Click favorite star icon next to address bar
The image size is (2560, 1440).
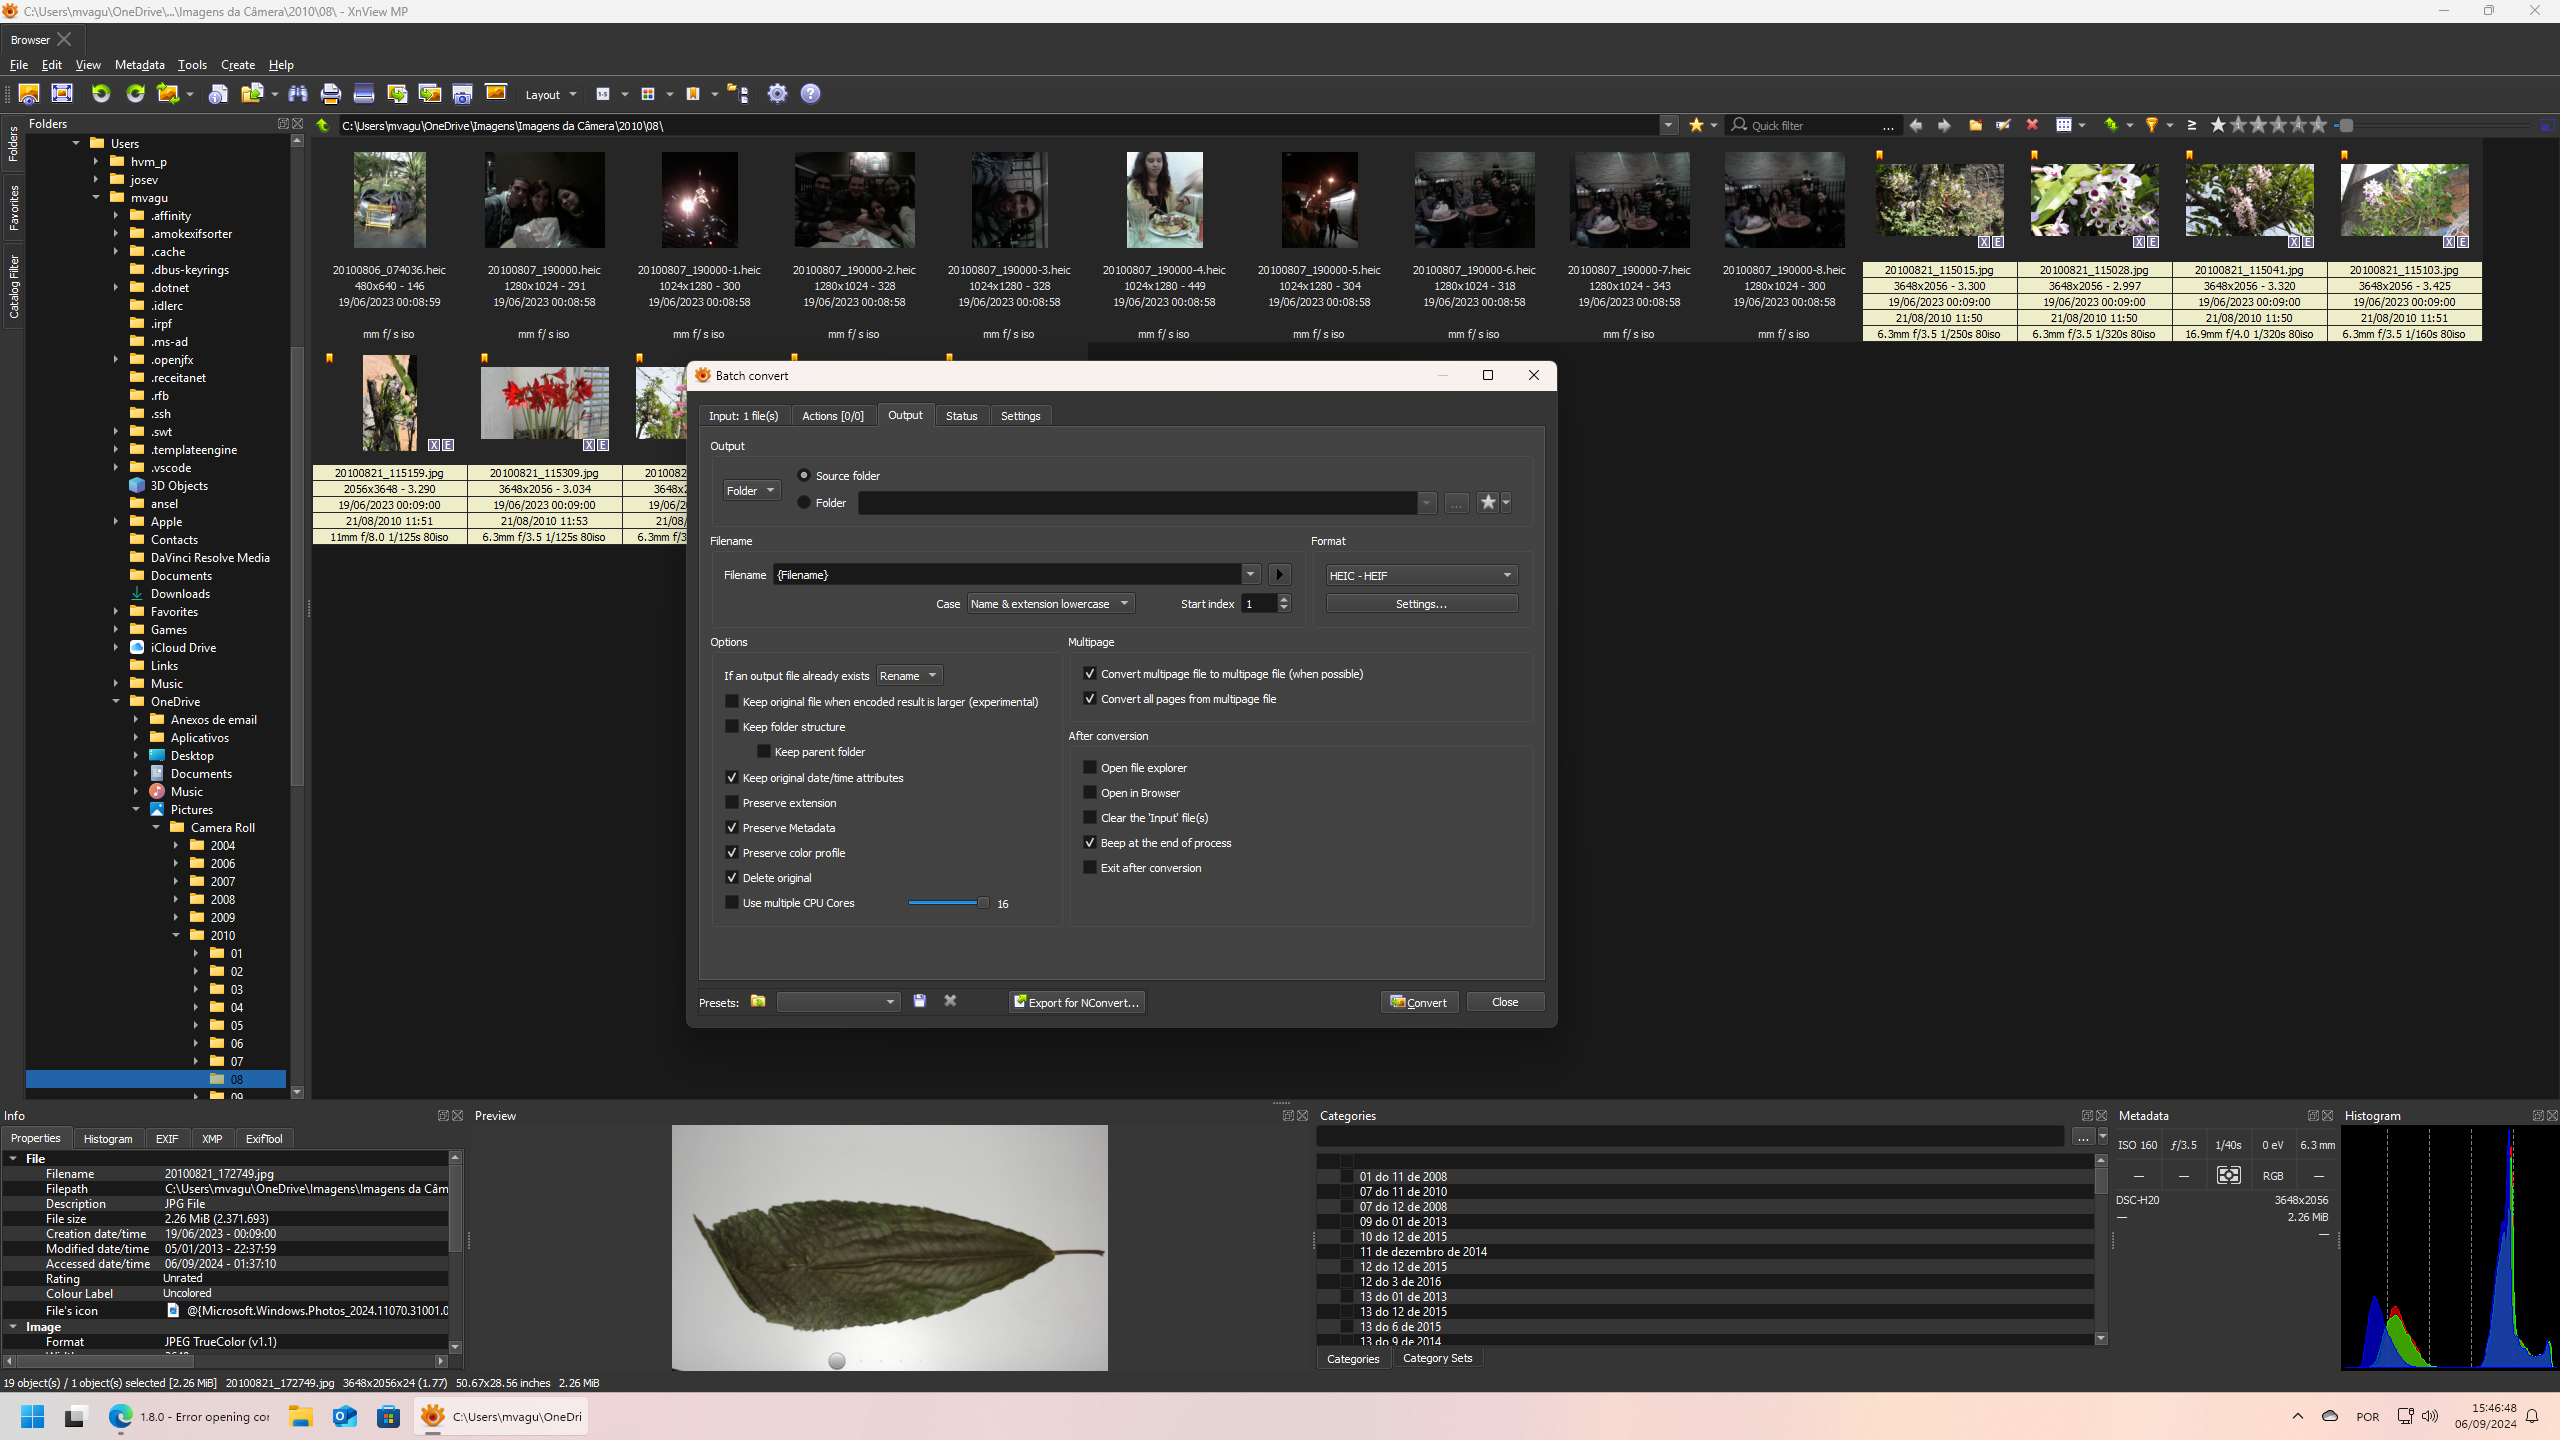[x=1696, y=125]
